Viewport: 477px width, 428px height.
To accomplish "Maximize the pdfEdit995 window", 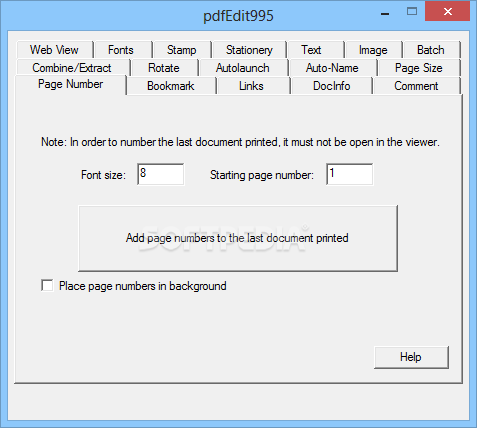I will [x=412, y=12].
